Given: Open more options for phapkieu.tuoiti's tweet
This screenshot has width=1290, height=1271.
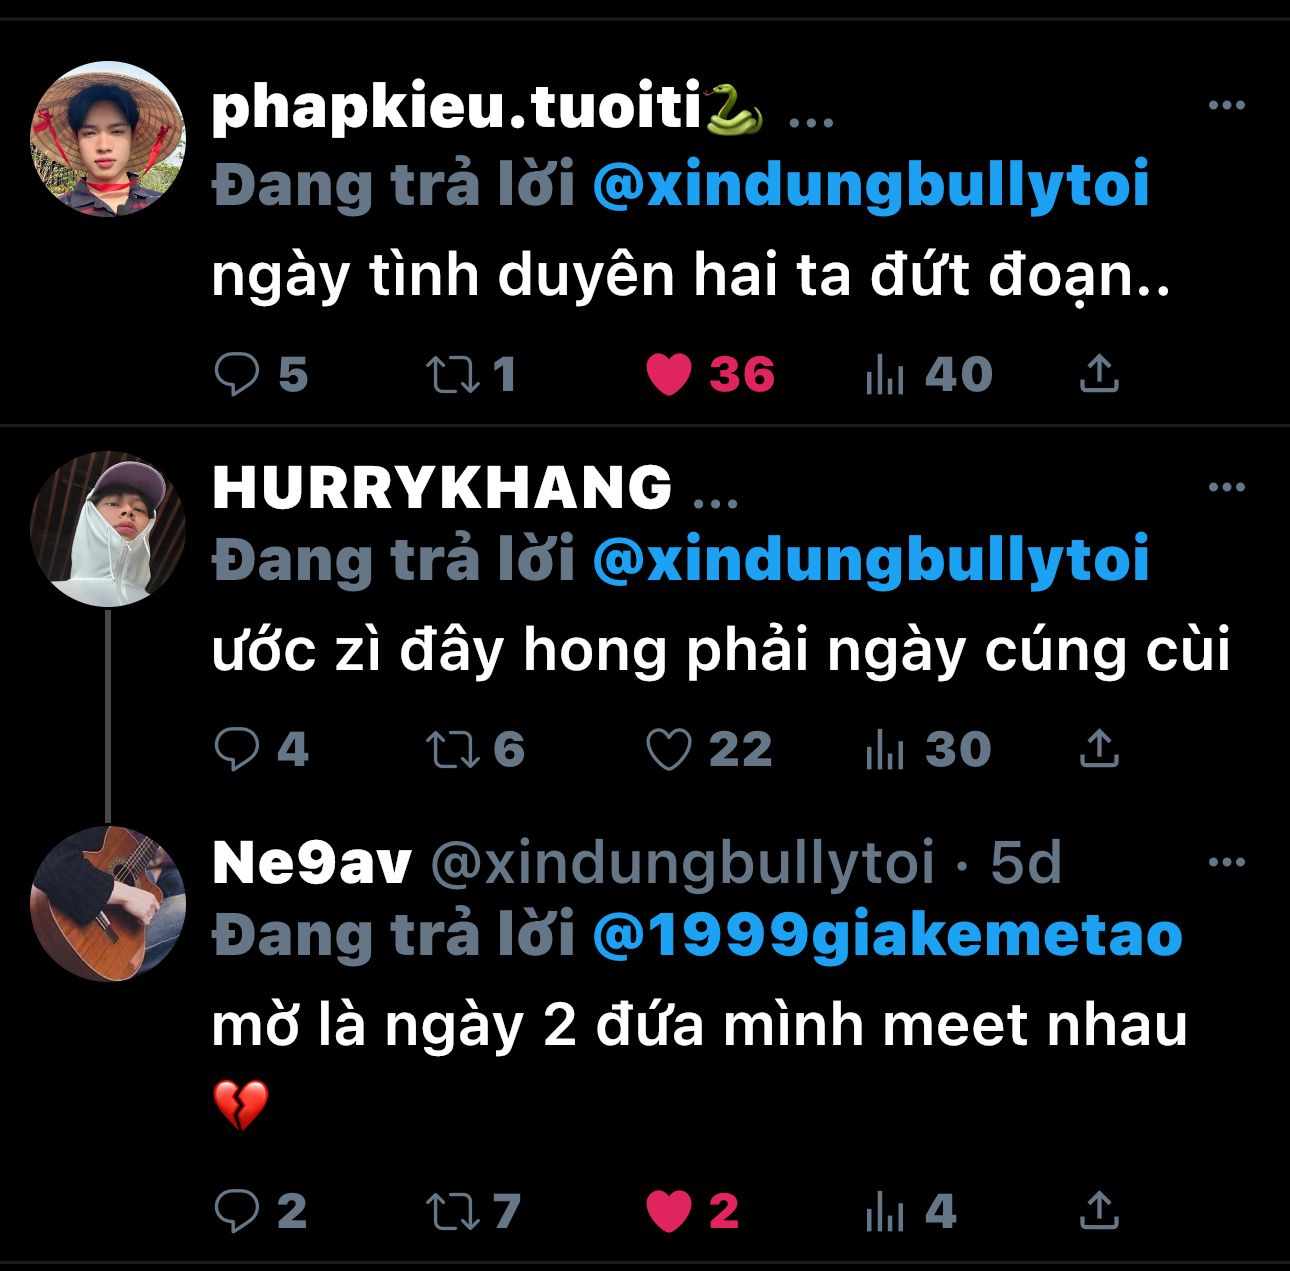Looking at the screenshot, I should (1227, 105).
